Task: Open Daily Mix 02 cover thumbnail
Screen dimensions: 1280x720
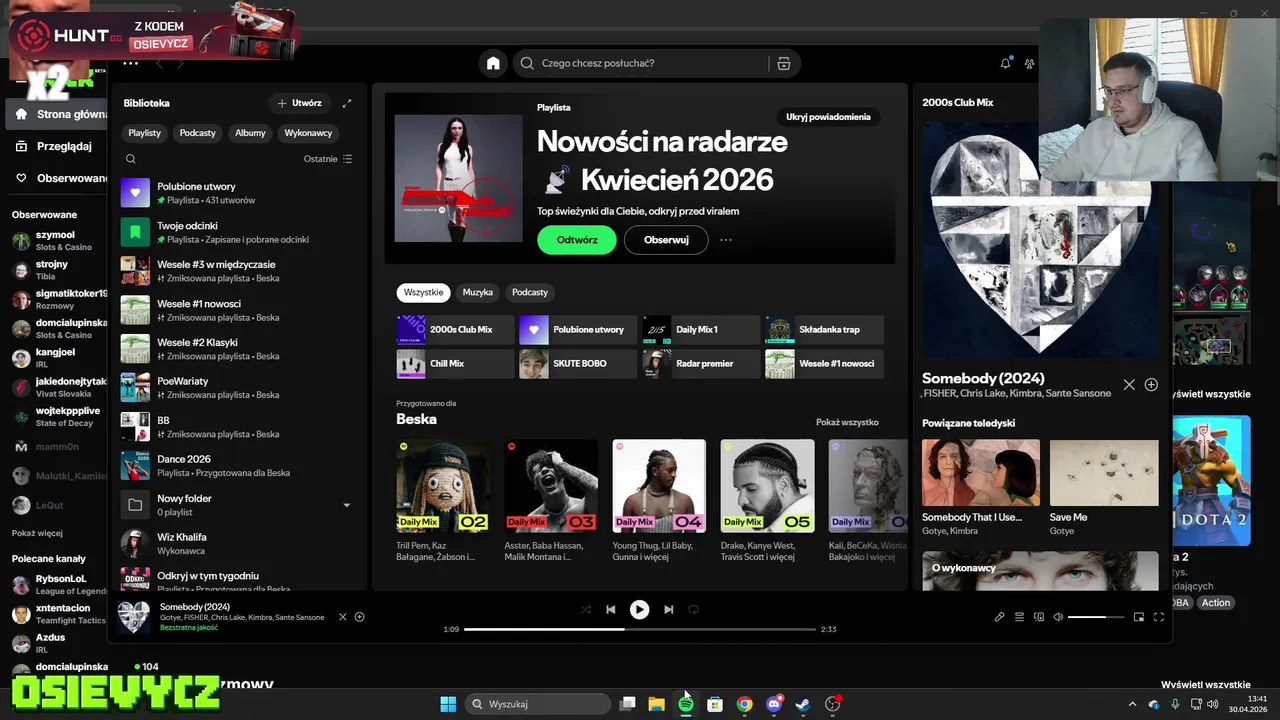Action: click(443, 486)
